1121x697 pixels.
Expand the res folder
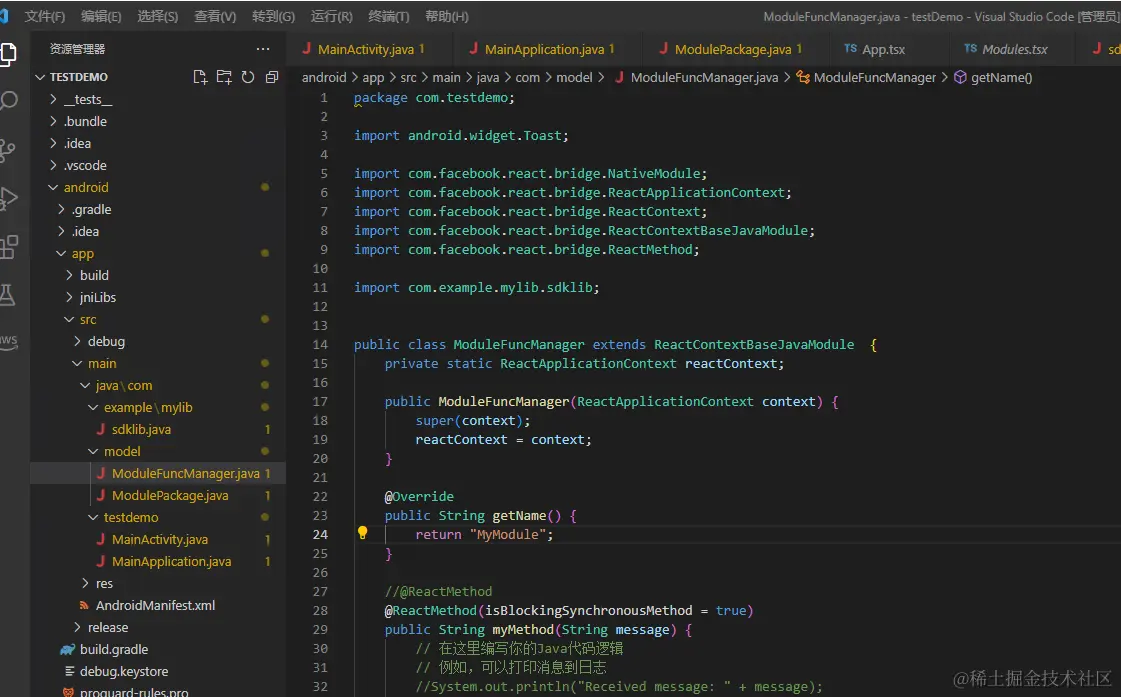85,583
